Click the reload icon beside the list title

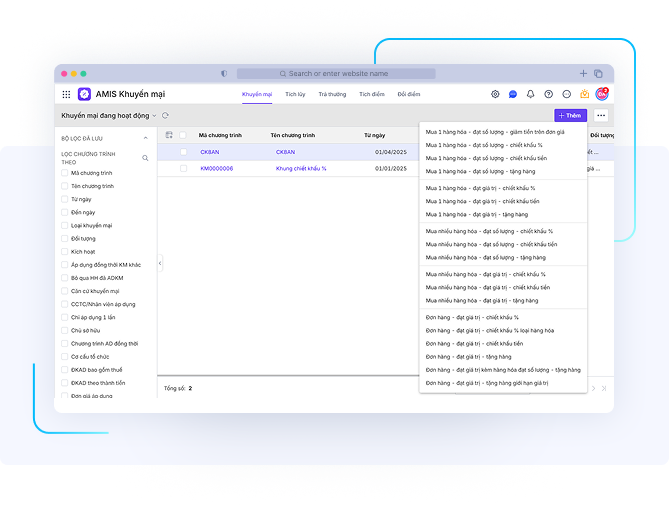click(x=165, y=116)
